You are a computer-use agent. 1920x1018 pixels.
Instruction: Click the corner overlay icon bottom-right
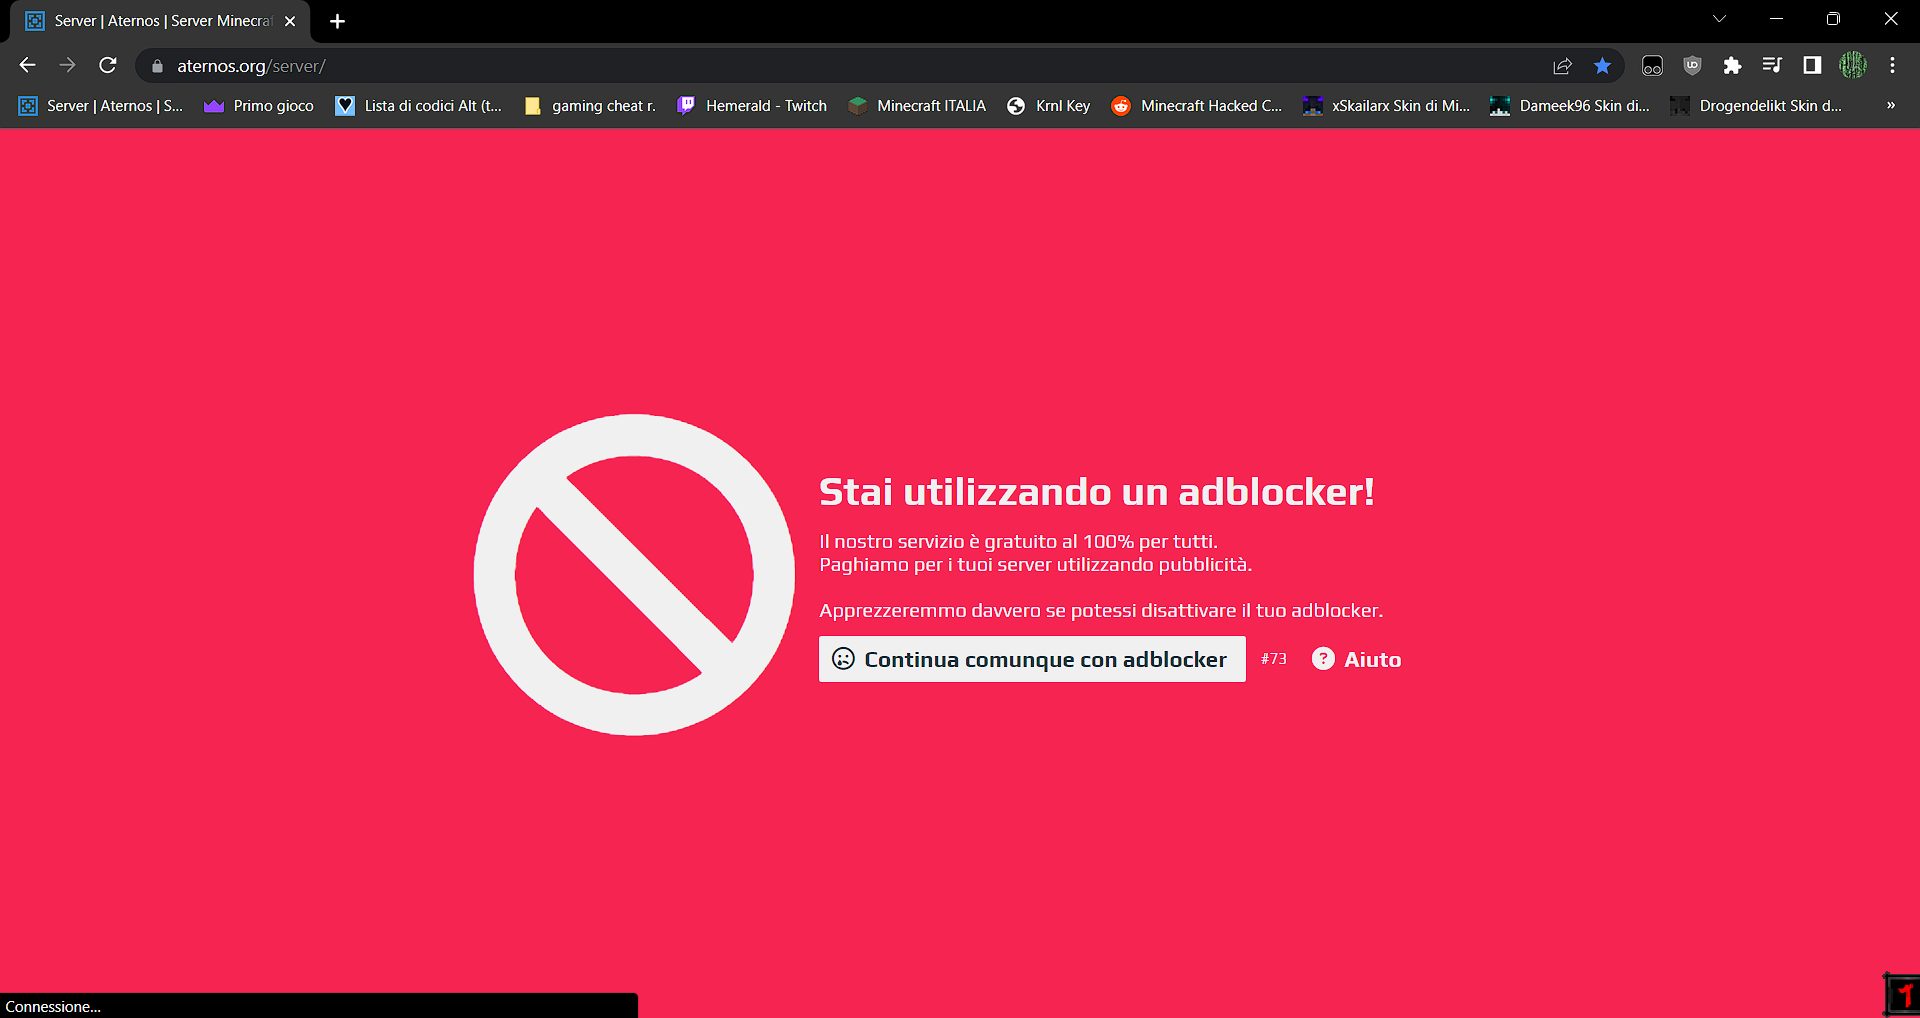pos(1901,994)
